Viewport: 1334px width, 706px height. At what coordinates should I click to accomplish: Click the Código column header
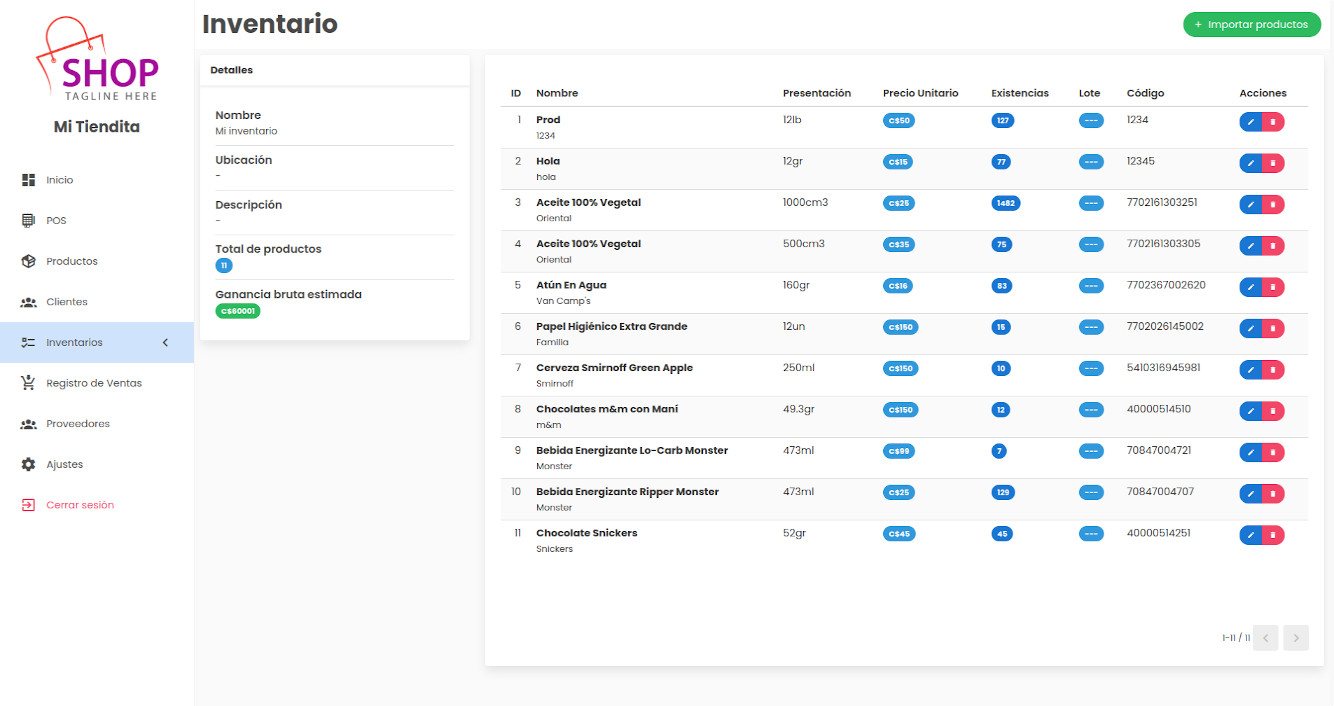point(1145,93)
